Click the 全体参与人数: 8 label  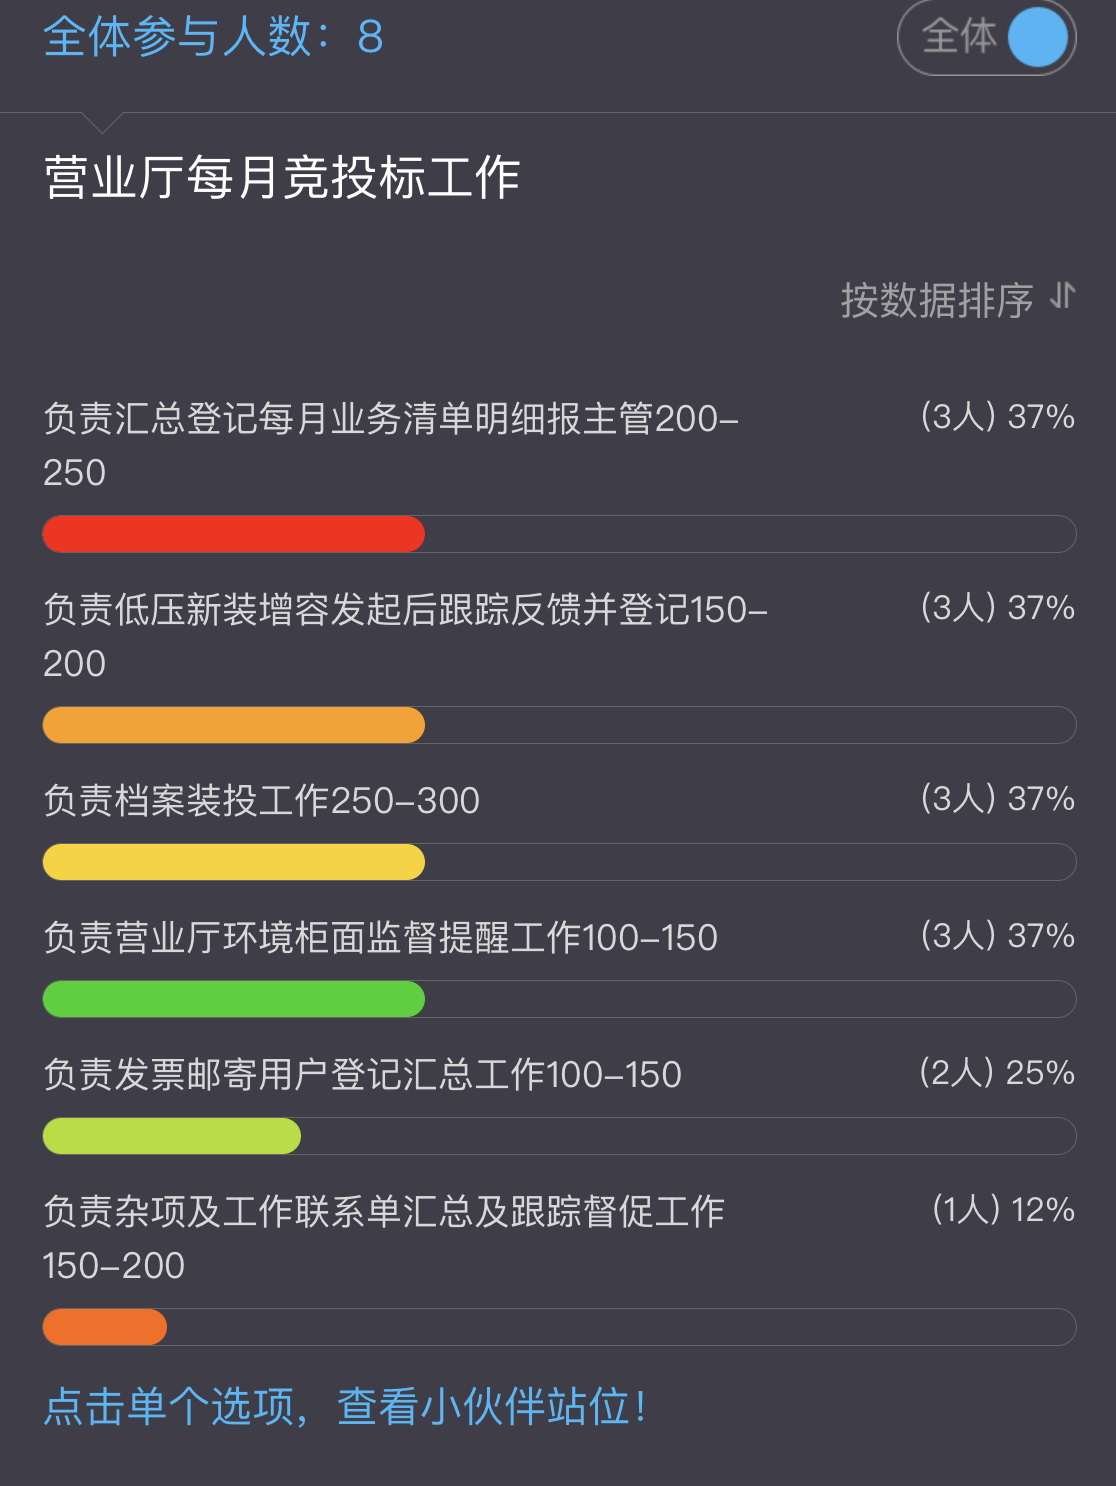pos(213,37)
